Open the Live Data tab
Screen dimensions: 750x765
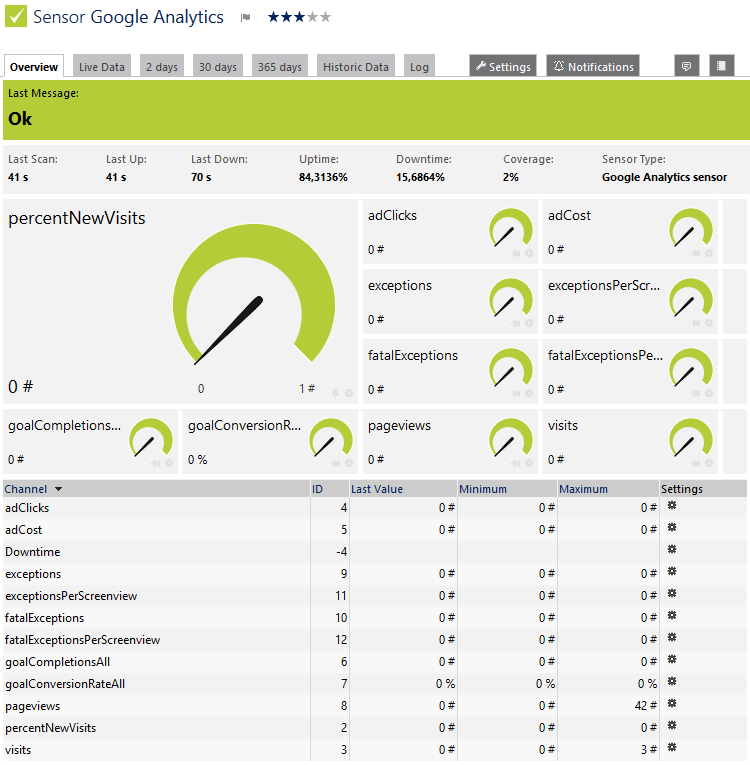click(x=102, y=66)
